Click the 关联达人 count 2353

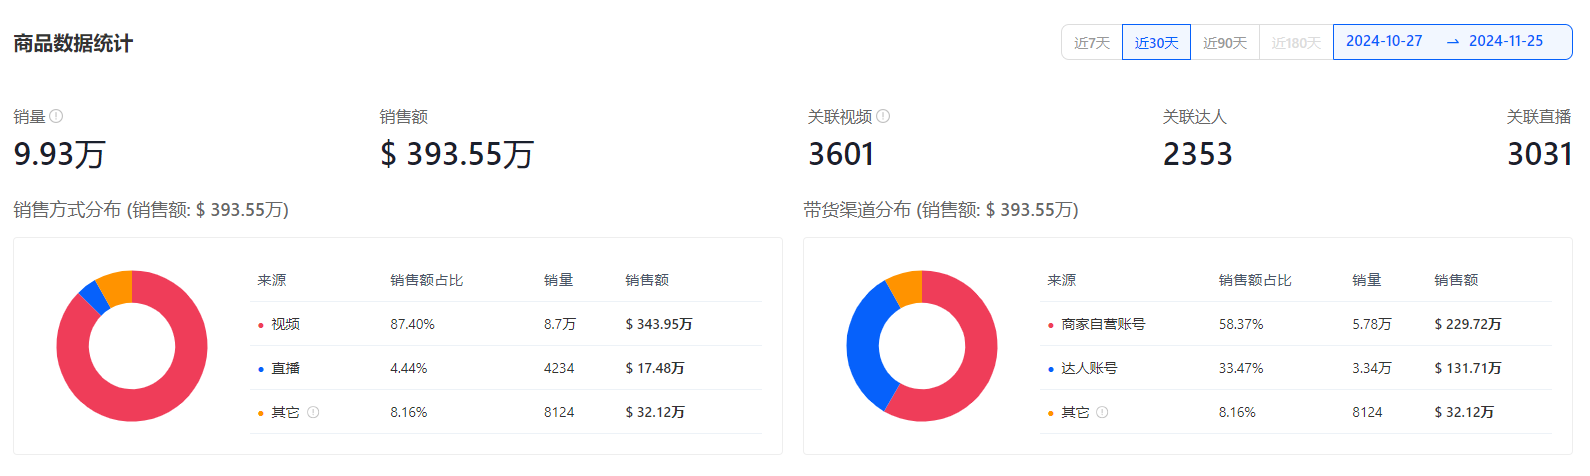pyautogui.click(x=1197, y=154)
